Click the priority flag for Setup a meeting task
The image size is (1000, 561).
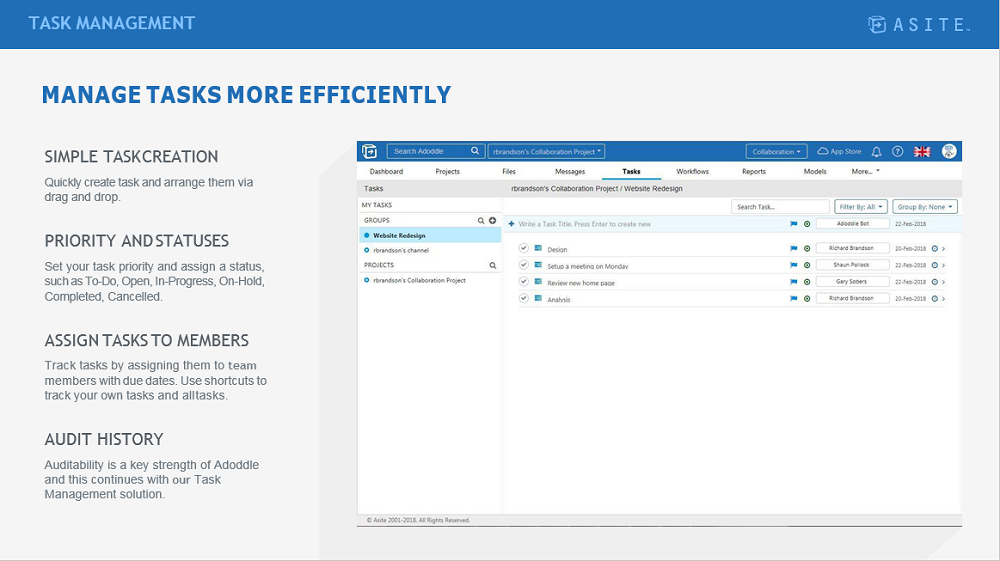point(793,265)
